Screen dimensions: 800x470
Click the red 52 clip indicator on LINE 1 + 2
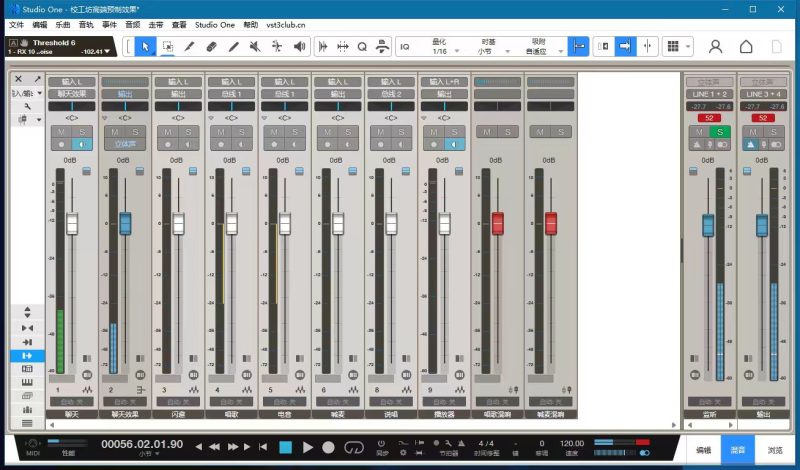tap(709, 118)
